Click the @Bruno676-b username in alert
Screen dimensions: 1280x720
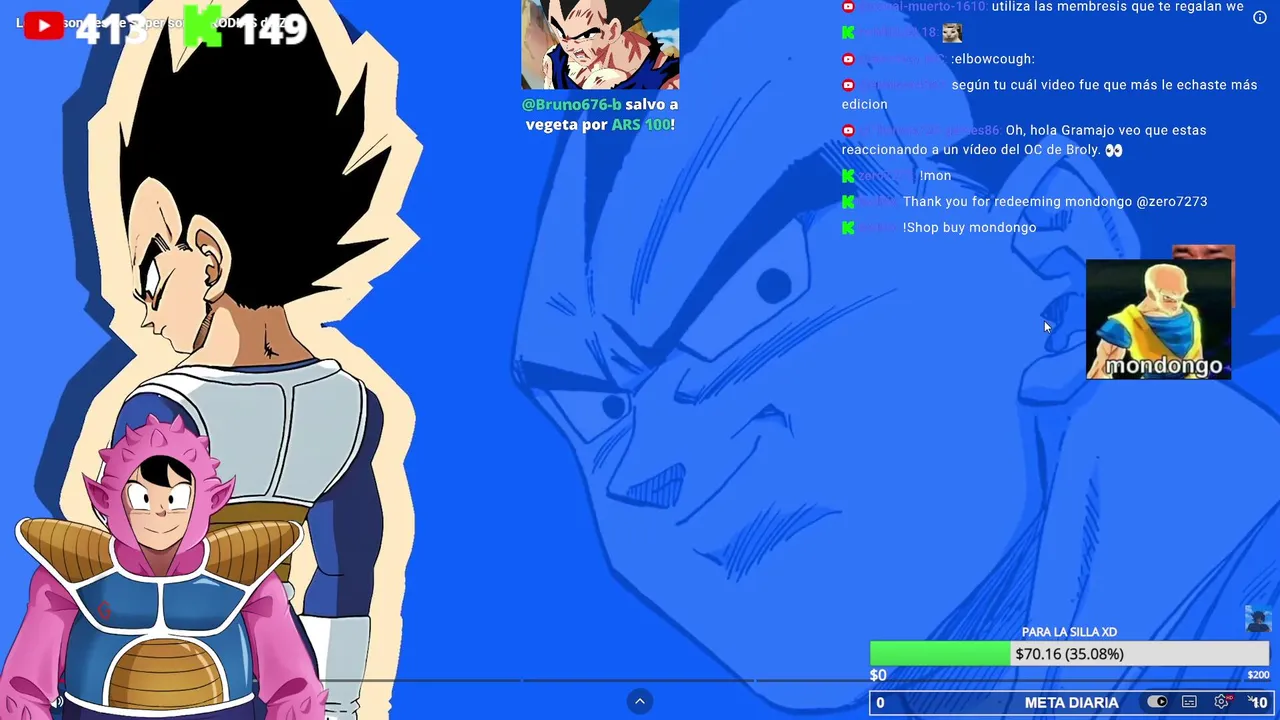click(x=571, y=104)
